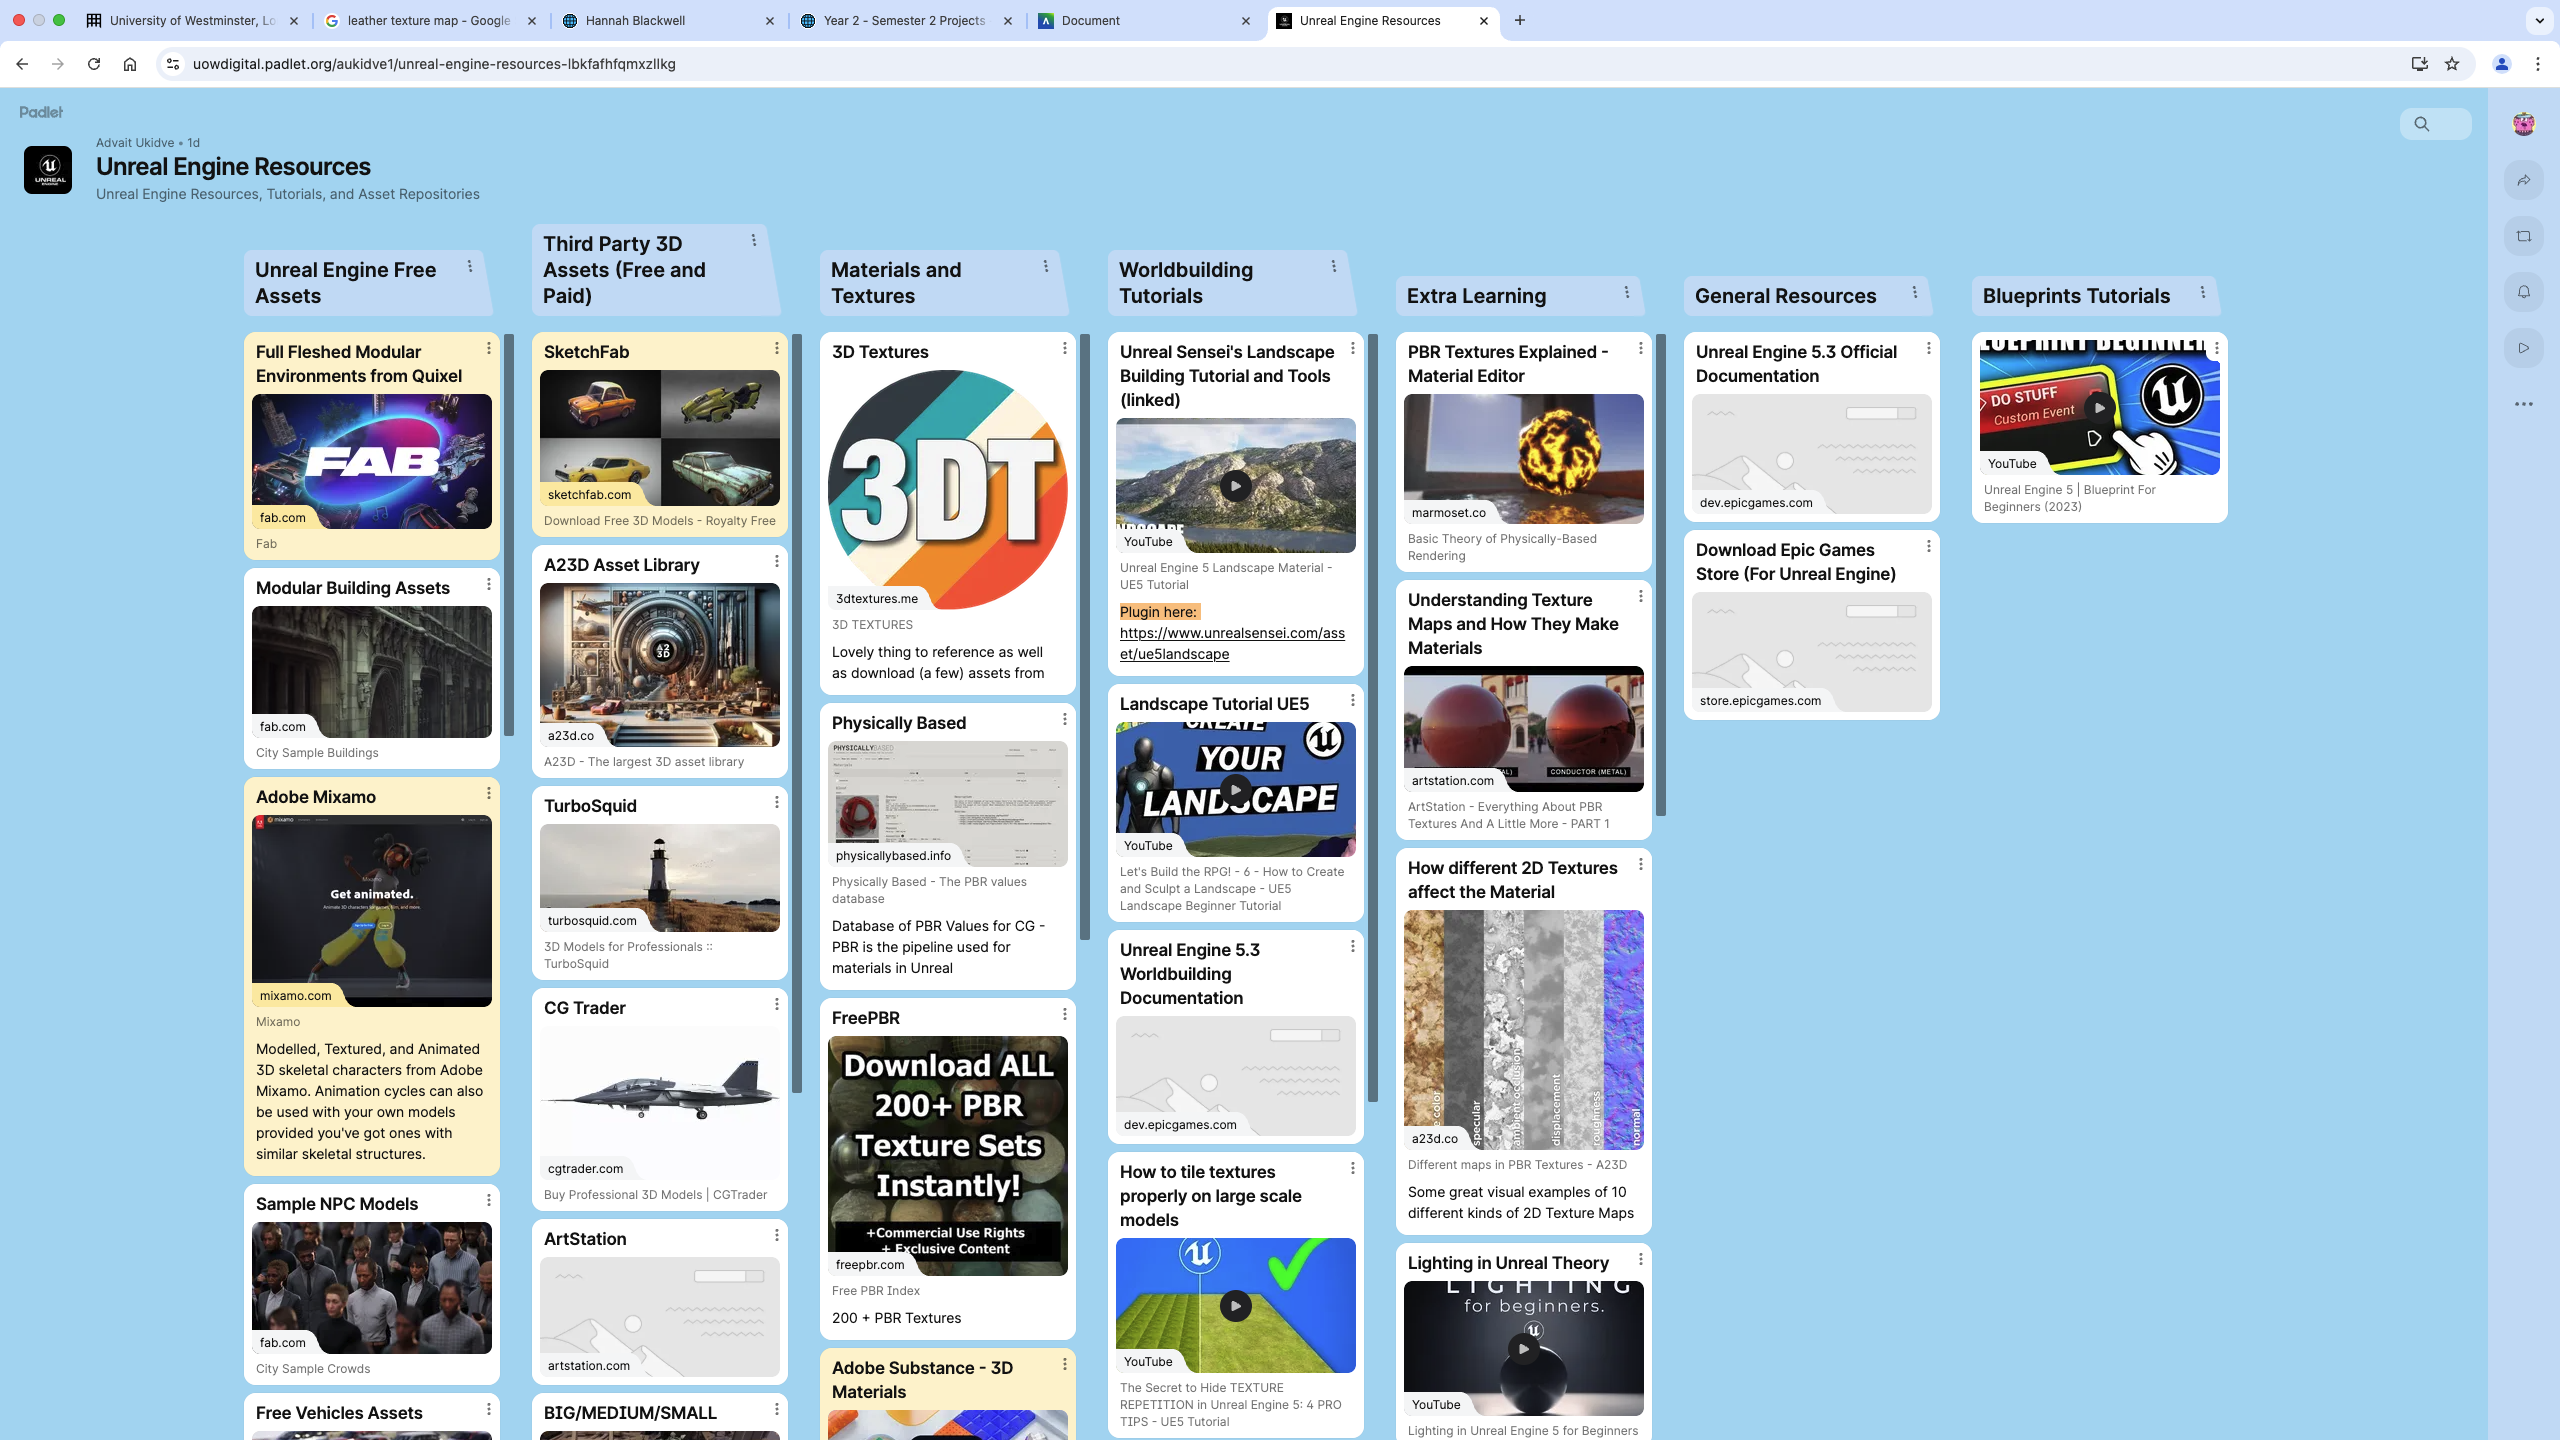Open the unrealsensei.com plugin link
2560x1440 pixels.
point(1232,643)
